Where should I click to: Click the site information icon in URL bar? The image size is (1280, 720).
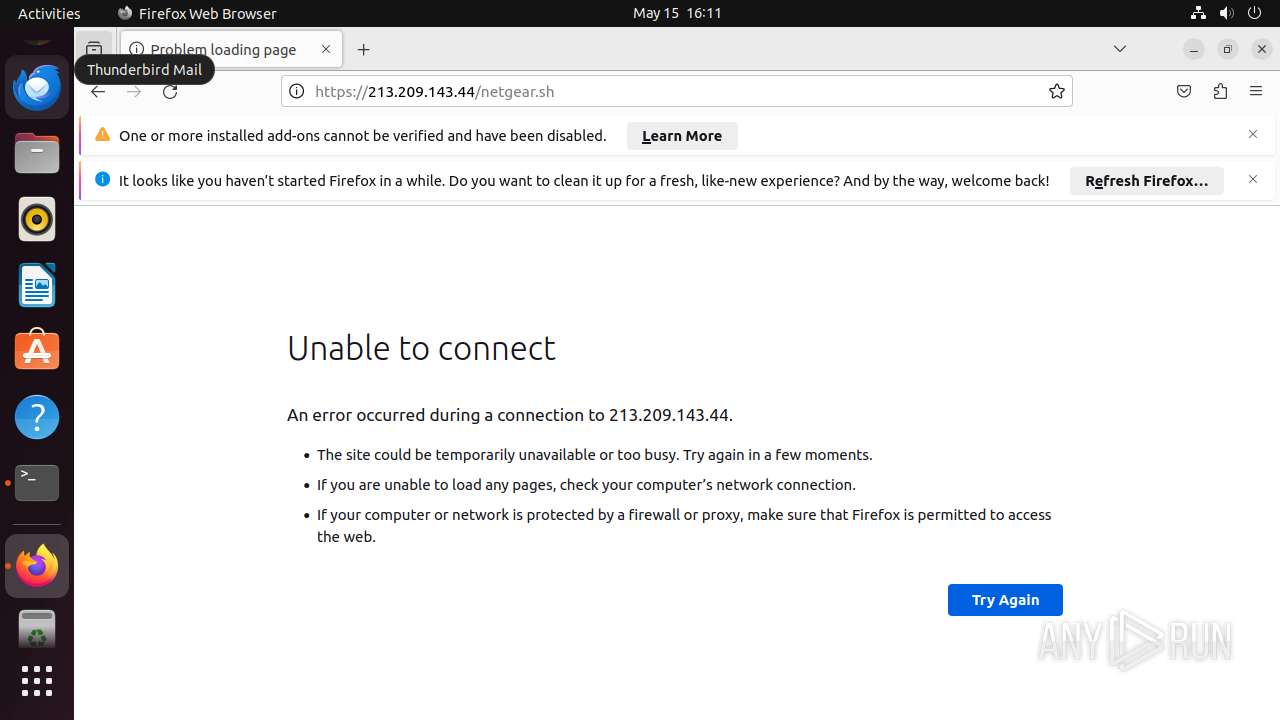coord(296,91)
